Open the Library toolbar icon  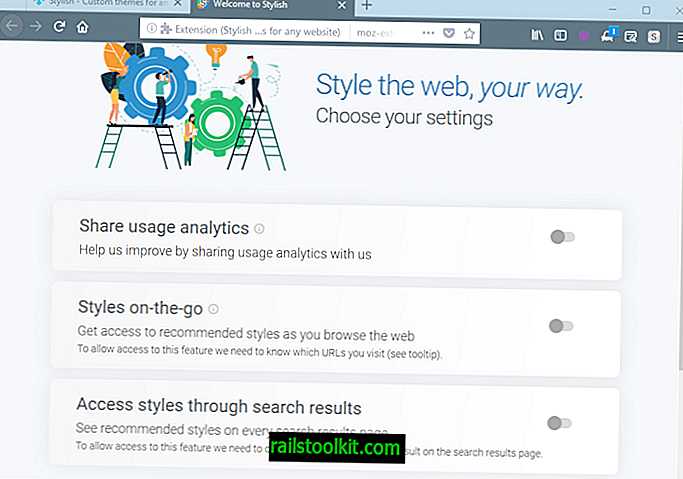[537, 35]
